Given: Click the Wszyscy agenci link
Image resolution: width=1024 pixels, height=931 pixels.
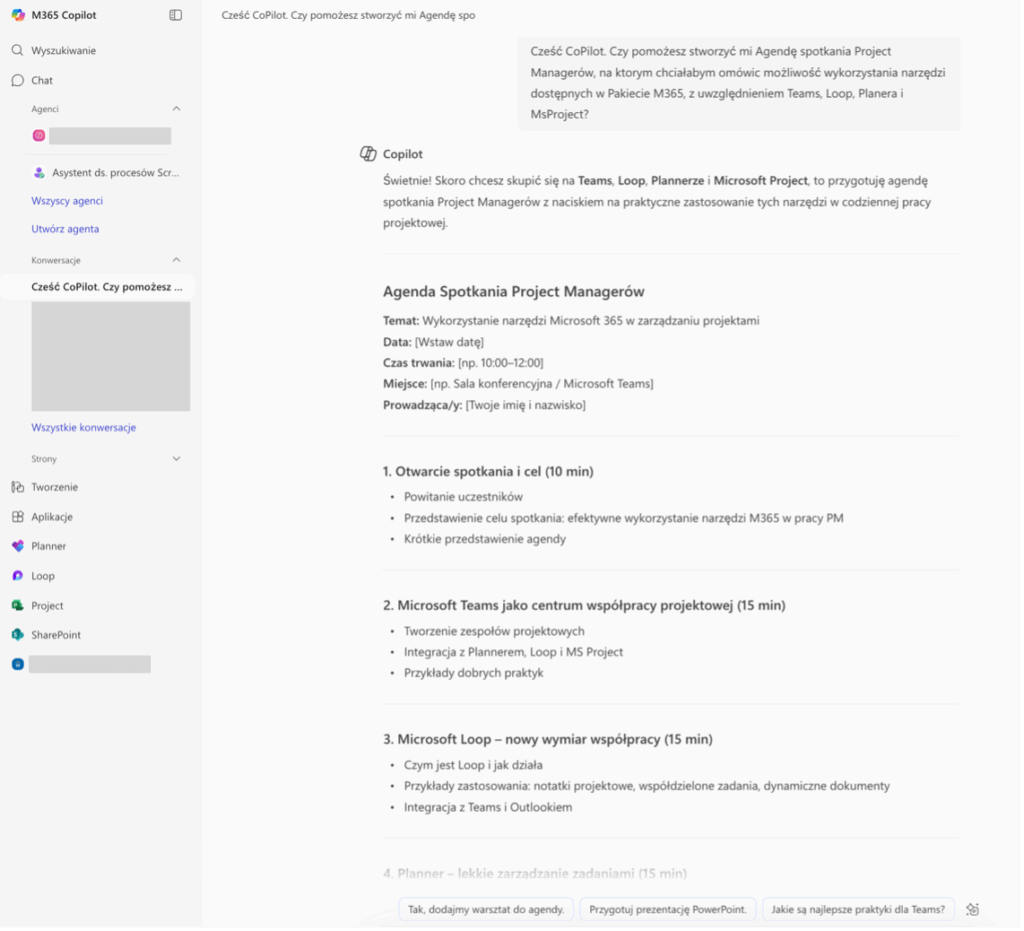Looking at the screenshot, I should tap(67, 201).
